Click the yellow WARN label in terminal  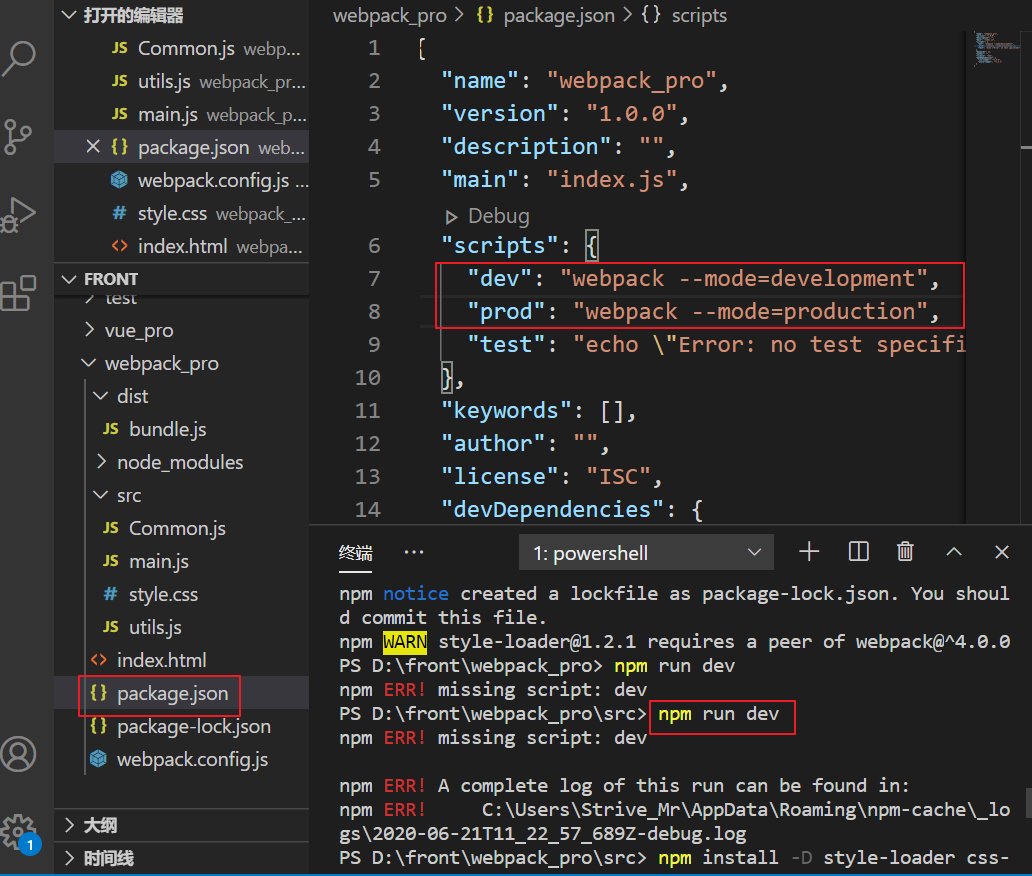tap(405, 642)
